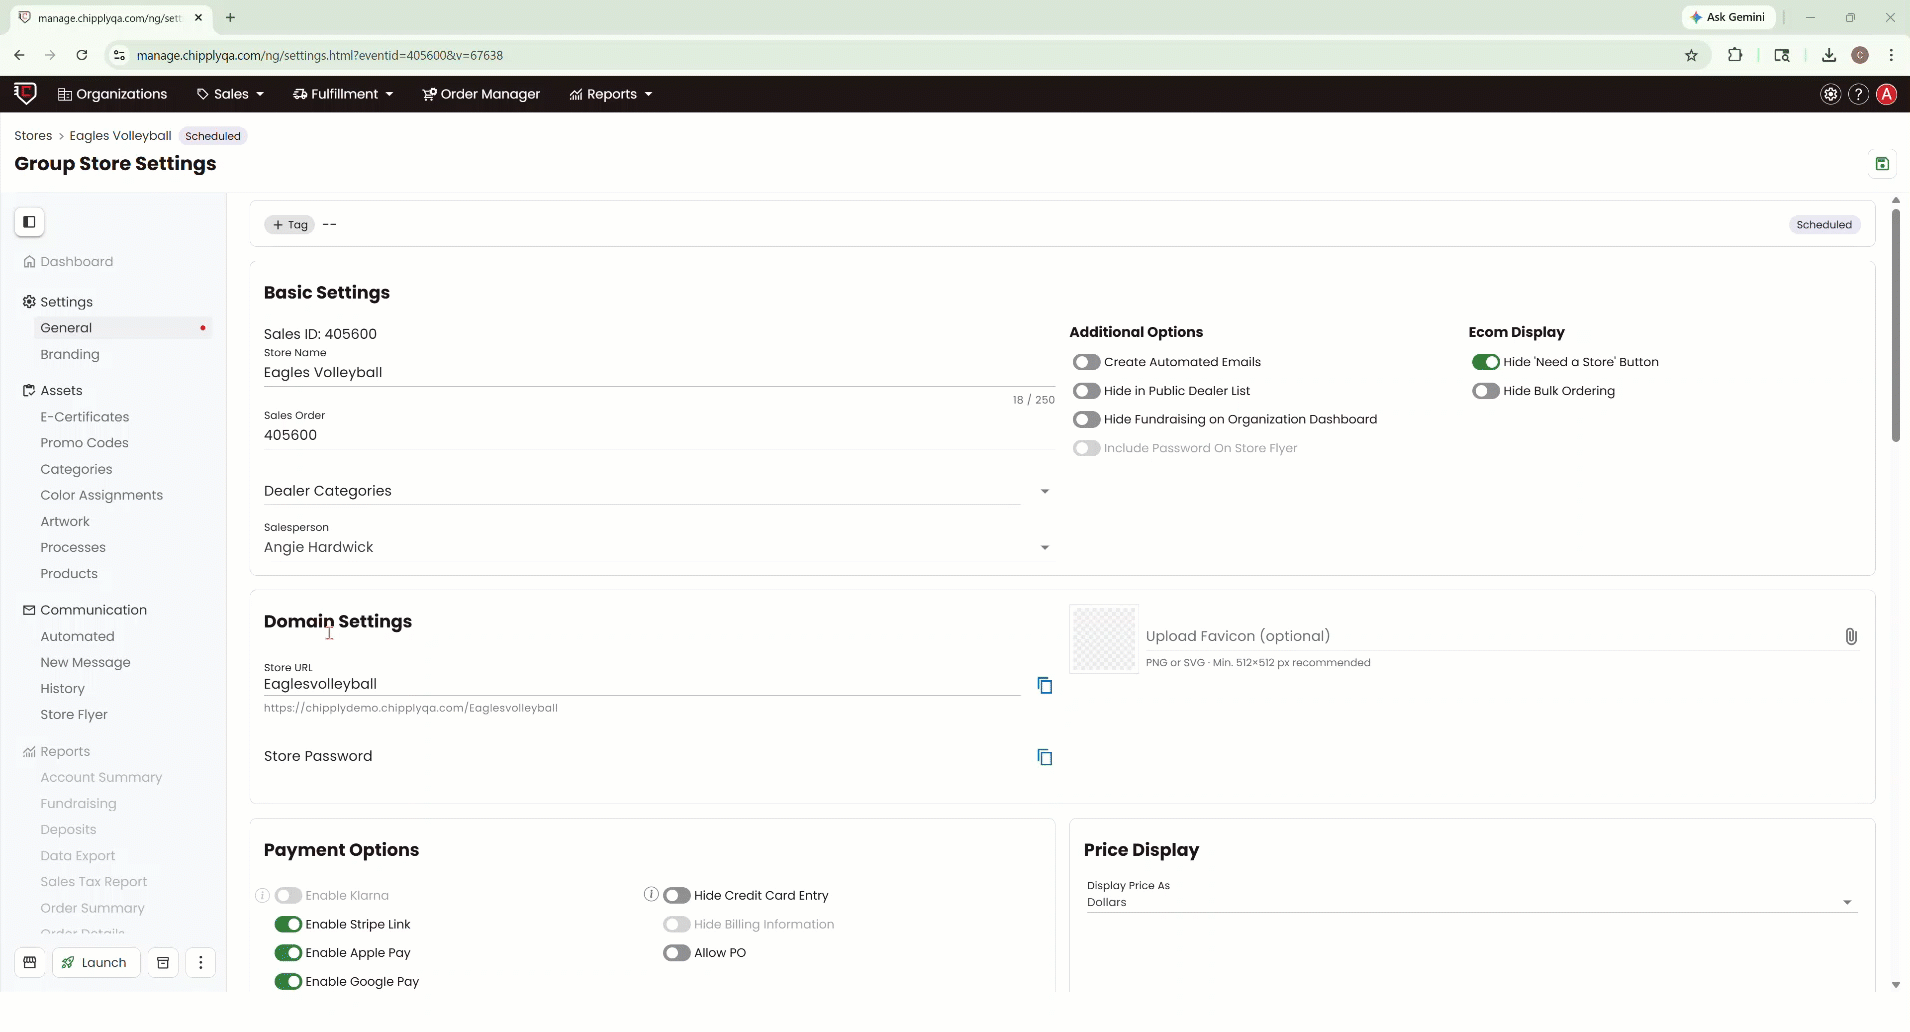Click the green save icon

click(x=1882, y=164)
